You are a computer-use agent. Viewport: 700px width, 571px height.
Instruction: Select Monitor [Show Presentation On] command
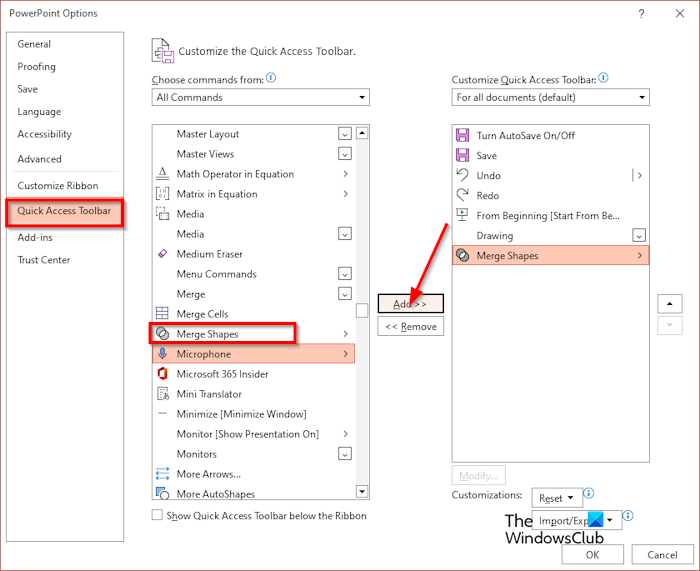tap(254, 433)
